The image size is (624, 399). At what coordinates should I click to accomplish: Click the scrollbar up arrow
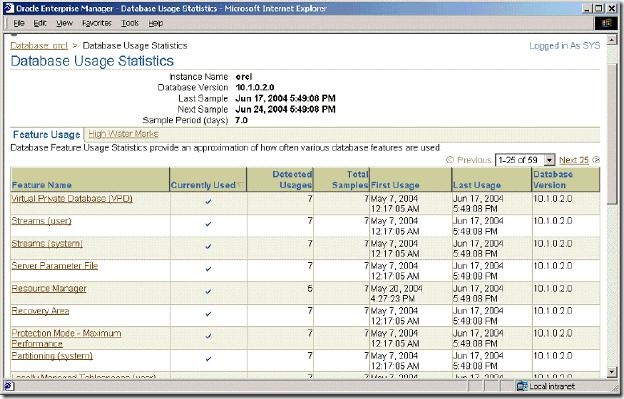[612, 39]
